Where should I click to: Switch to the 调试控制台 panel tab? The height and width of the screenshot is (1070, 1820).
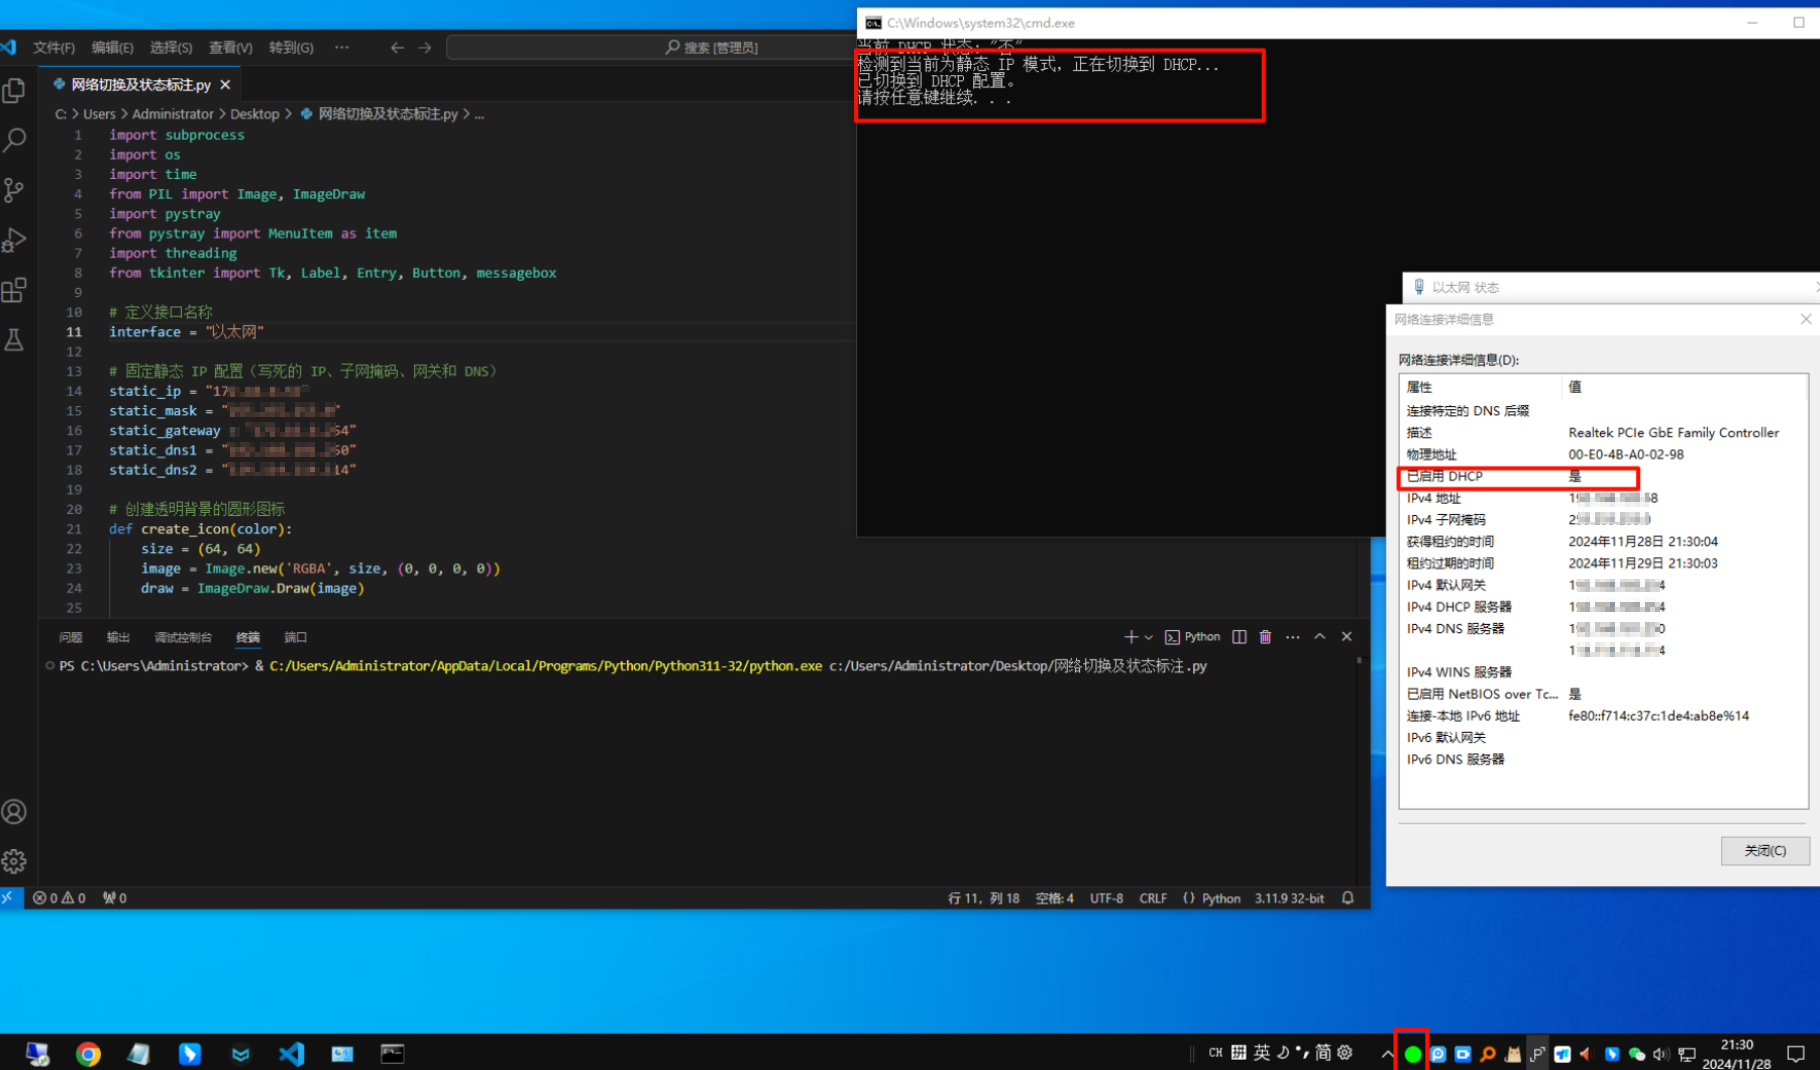183,637
